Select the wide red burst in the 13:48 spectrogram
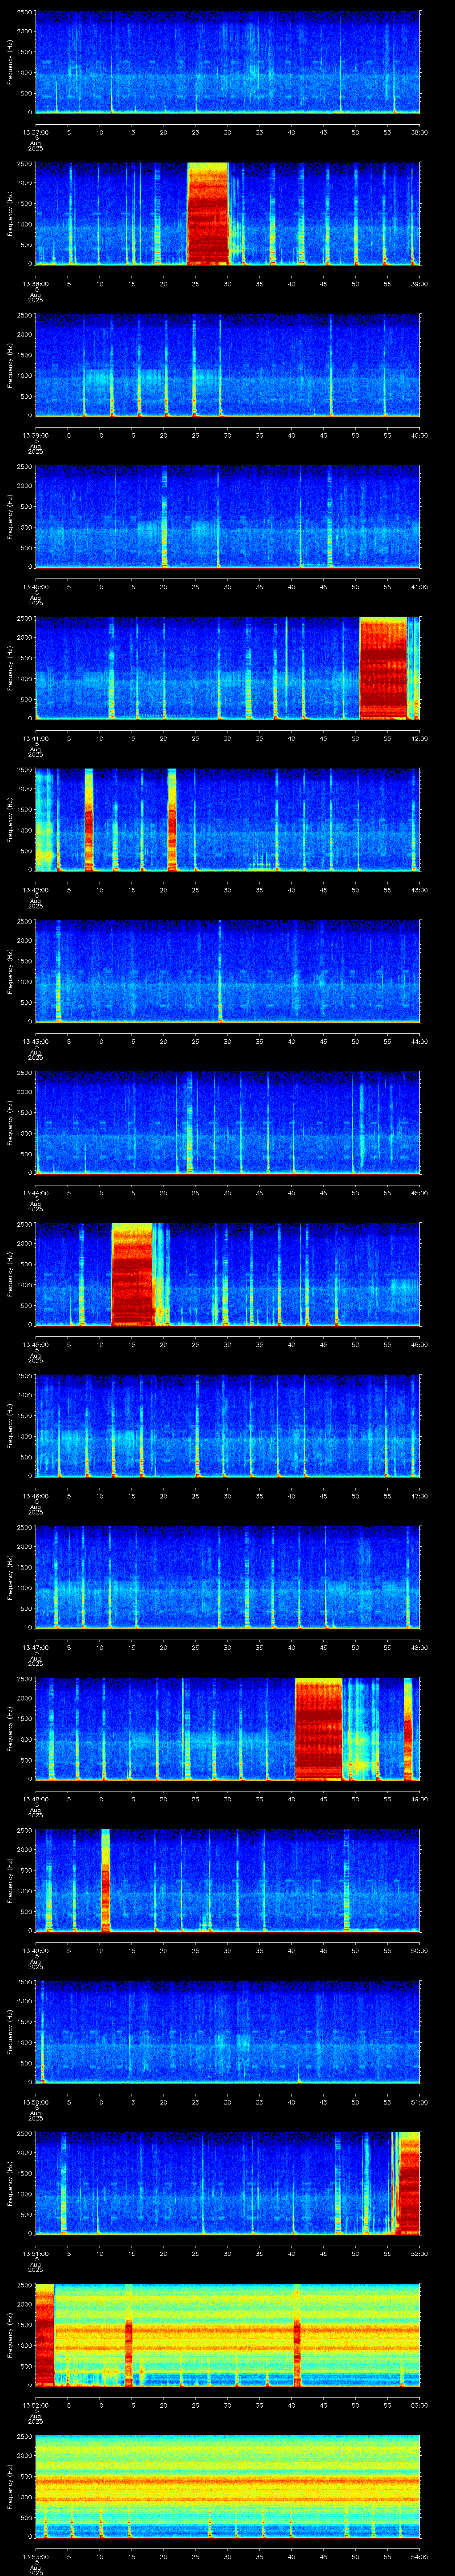Viewport: 455px width, 2576px height. (x=319, y=1729)
